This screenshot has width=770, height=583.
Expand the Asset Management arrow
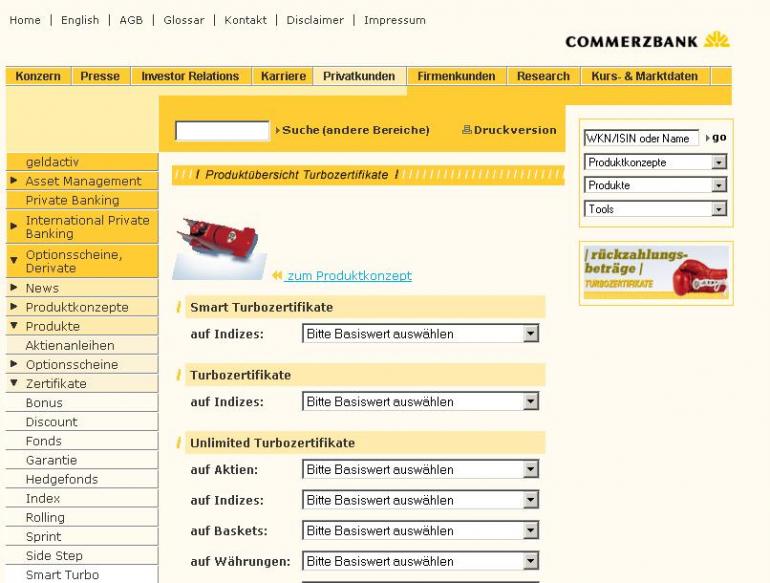[14, 181]
